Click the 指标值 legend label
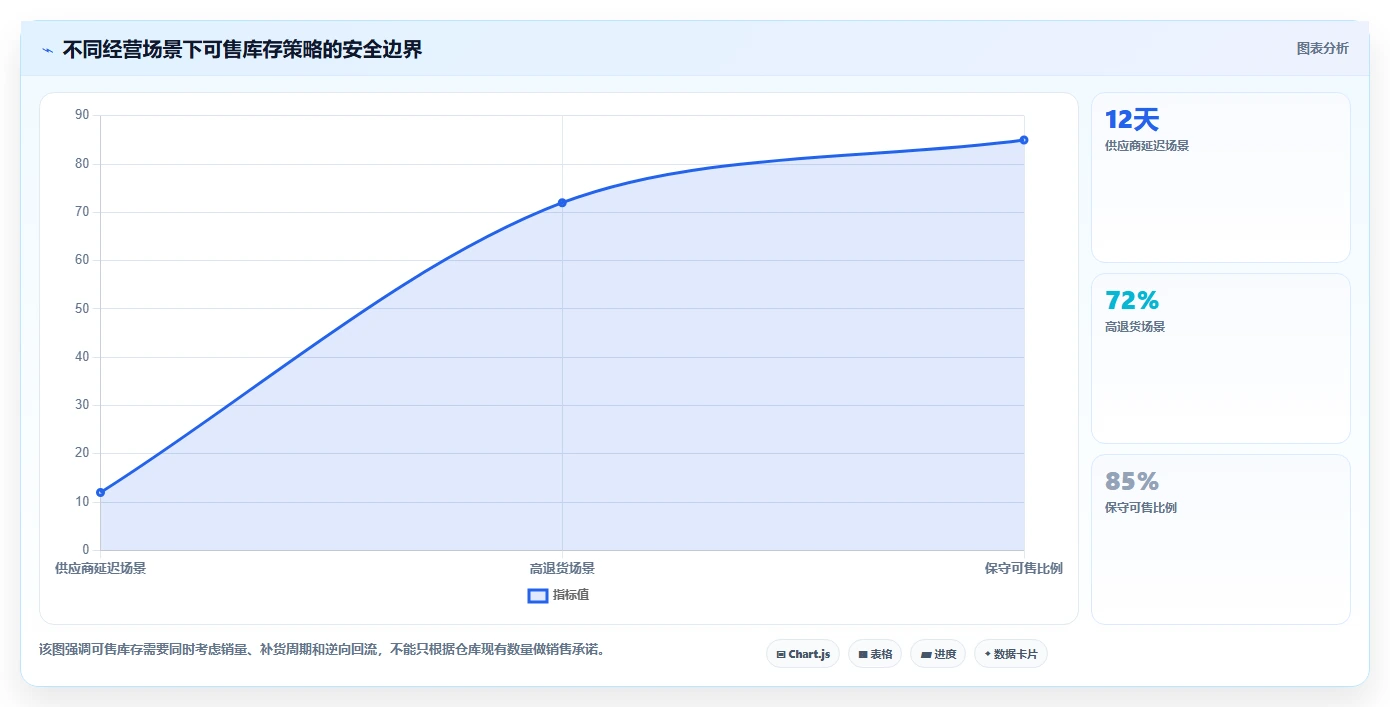The image size is (1390, 707). click(x=571, y=595)
